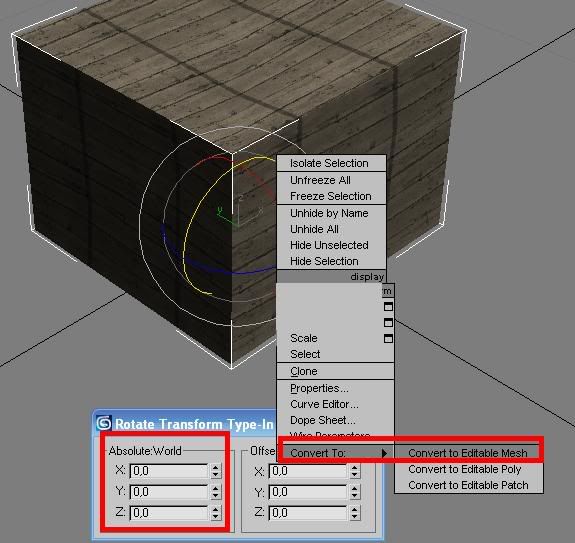Choose Clone from the context menu
Screen dimensions: 575x543
tap(304, 371)
